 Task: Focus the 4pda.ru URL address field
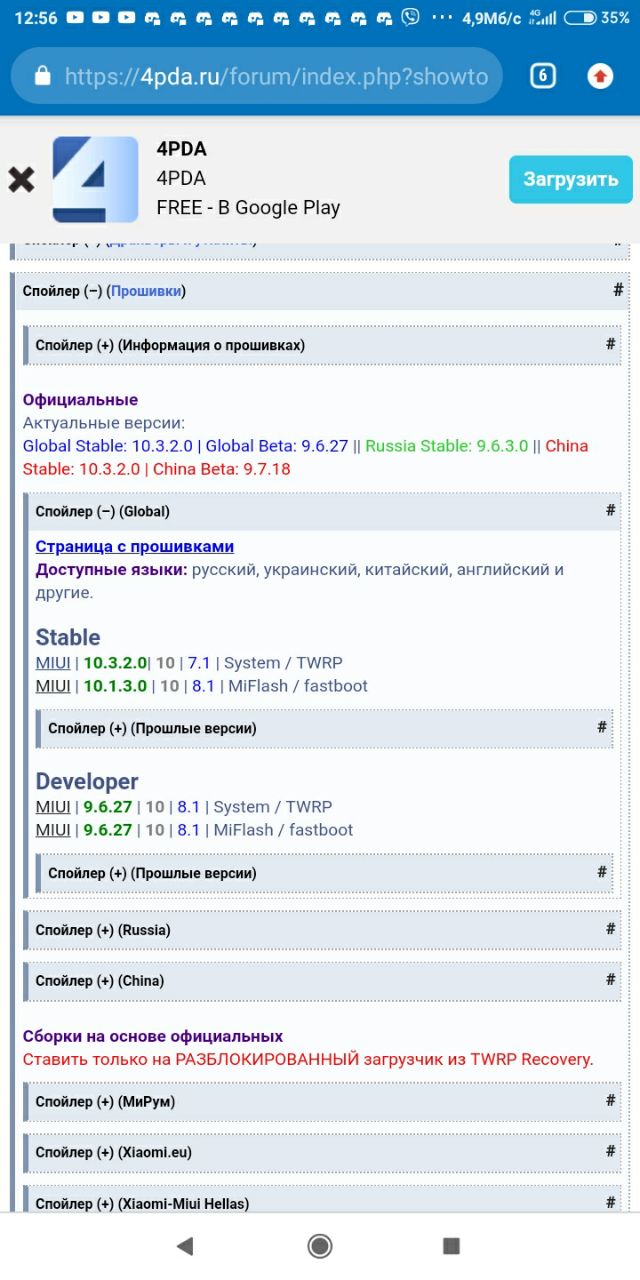pyautogui.click(x=256, y=77)
